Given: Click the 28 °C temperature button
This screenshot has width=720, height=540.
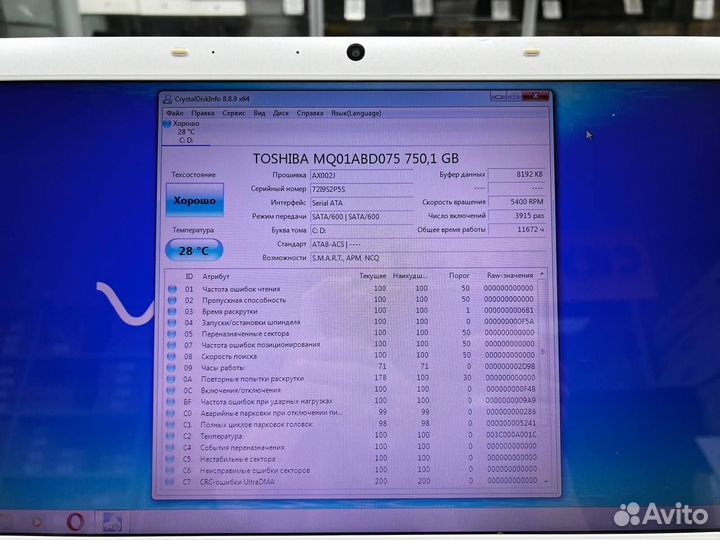Looking at the screenshot, I should click(x=194, y=251).
